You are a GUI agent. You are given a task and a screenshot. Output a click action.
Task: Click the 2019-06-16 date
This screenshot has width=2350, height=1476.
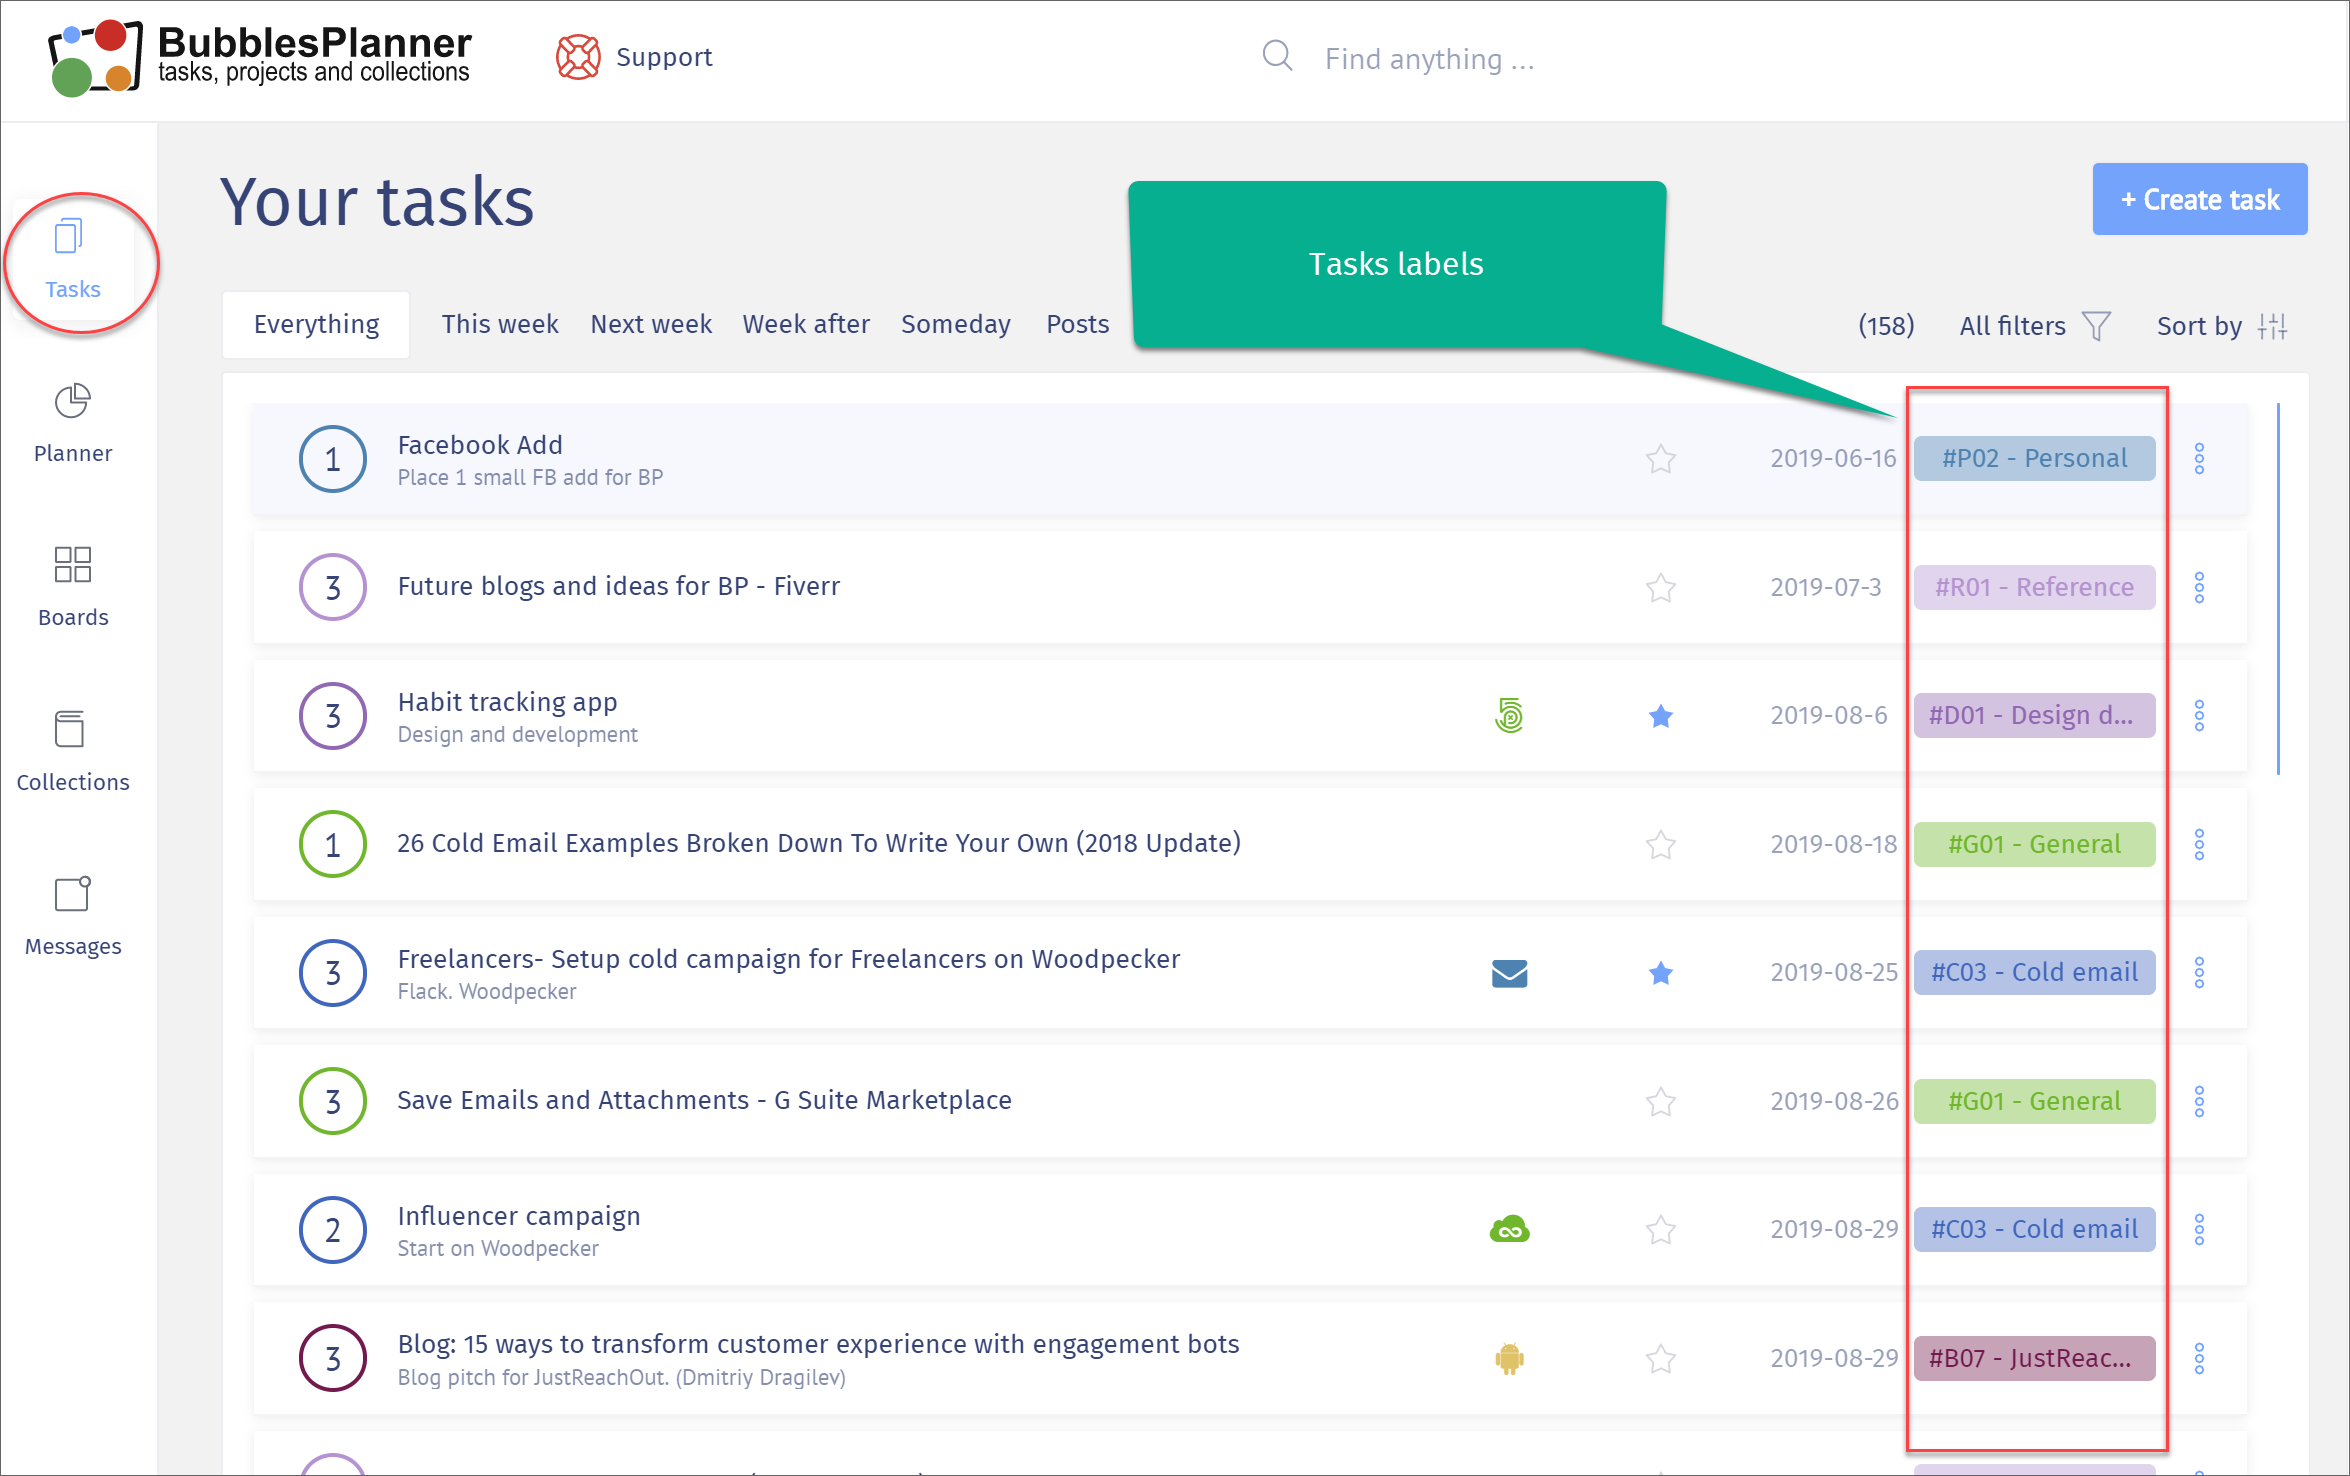pos(1833,458)
